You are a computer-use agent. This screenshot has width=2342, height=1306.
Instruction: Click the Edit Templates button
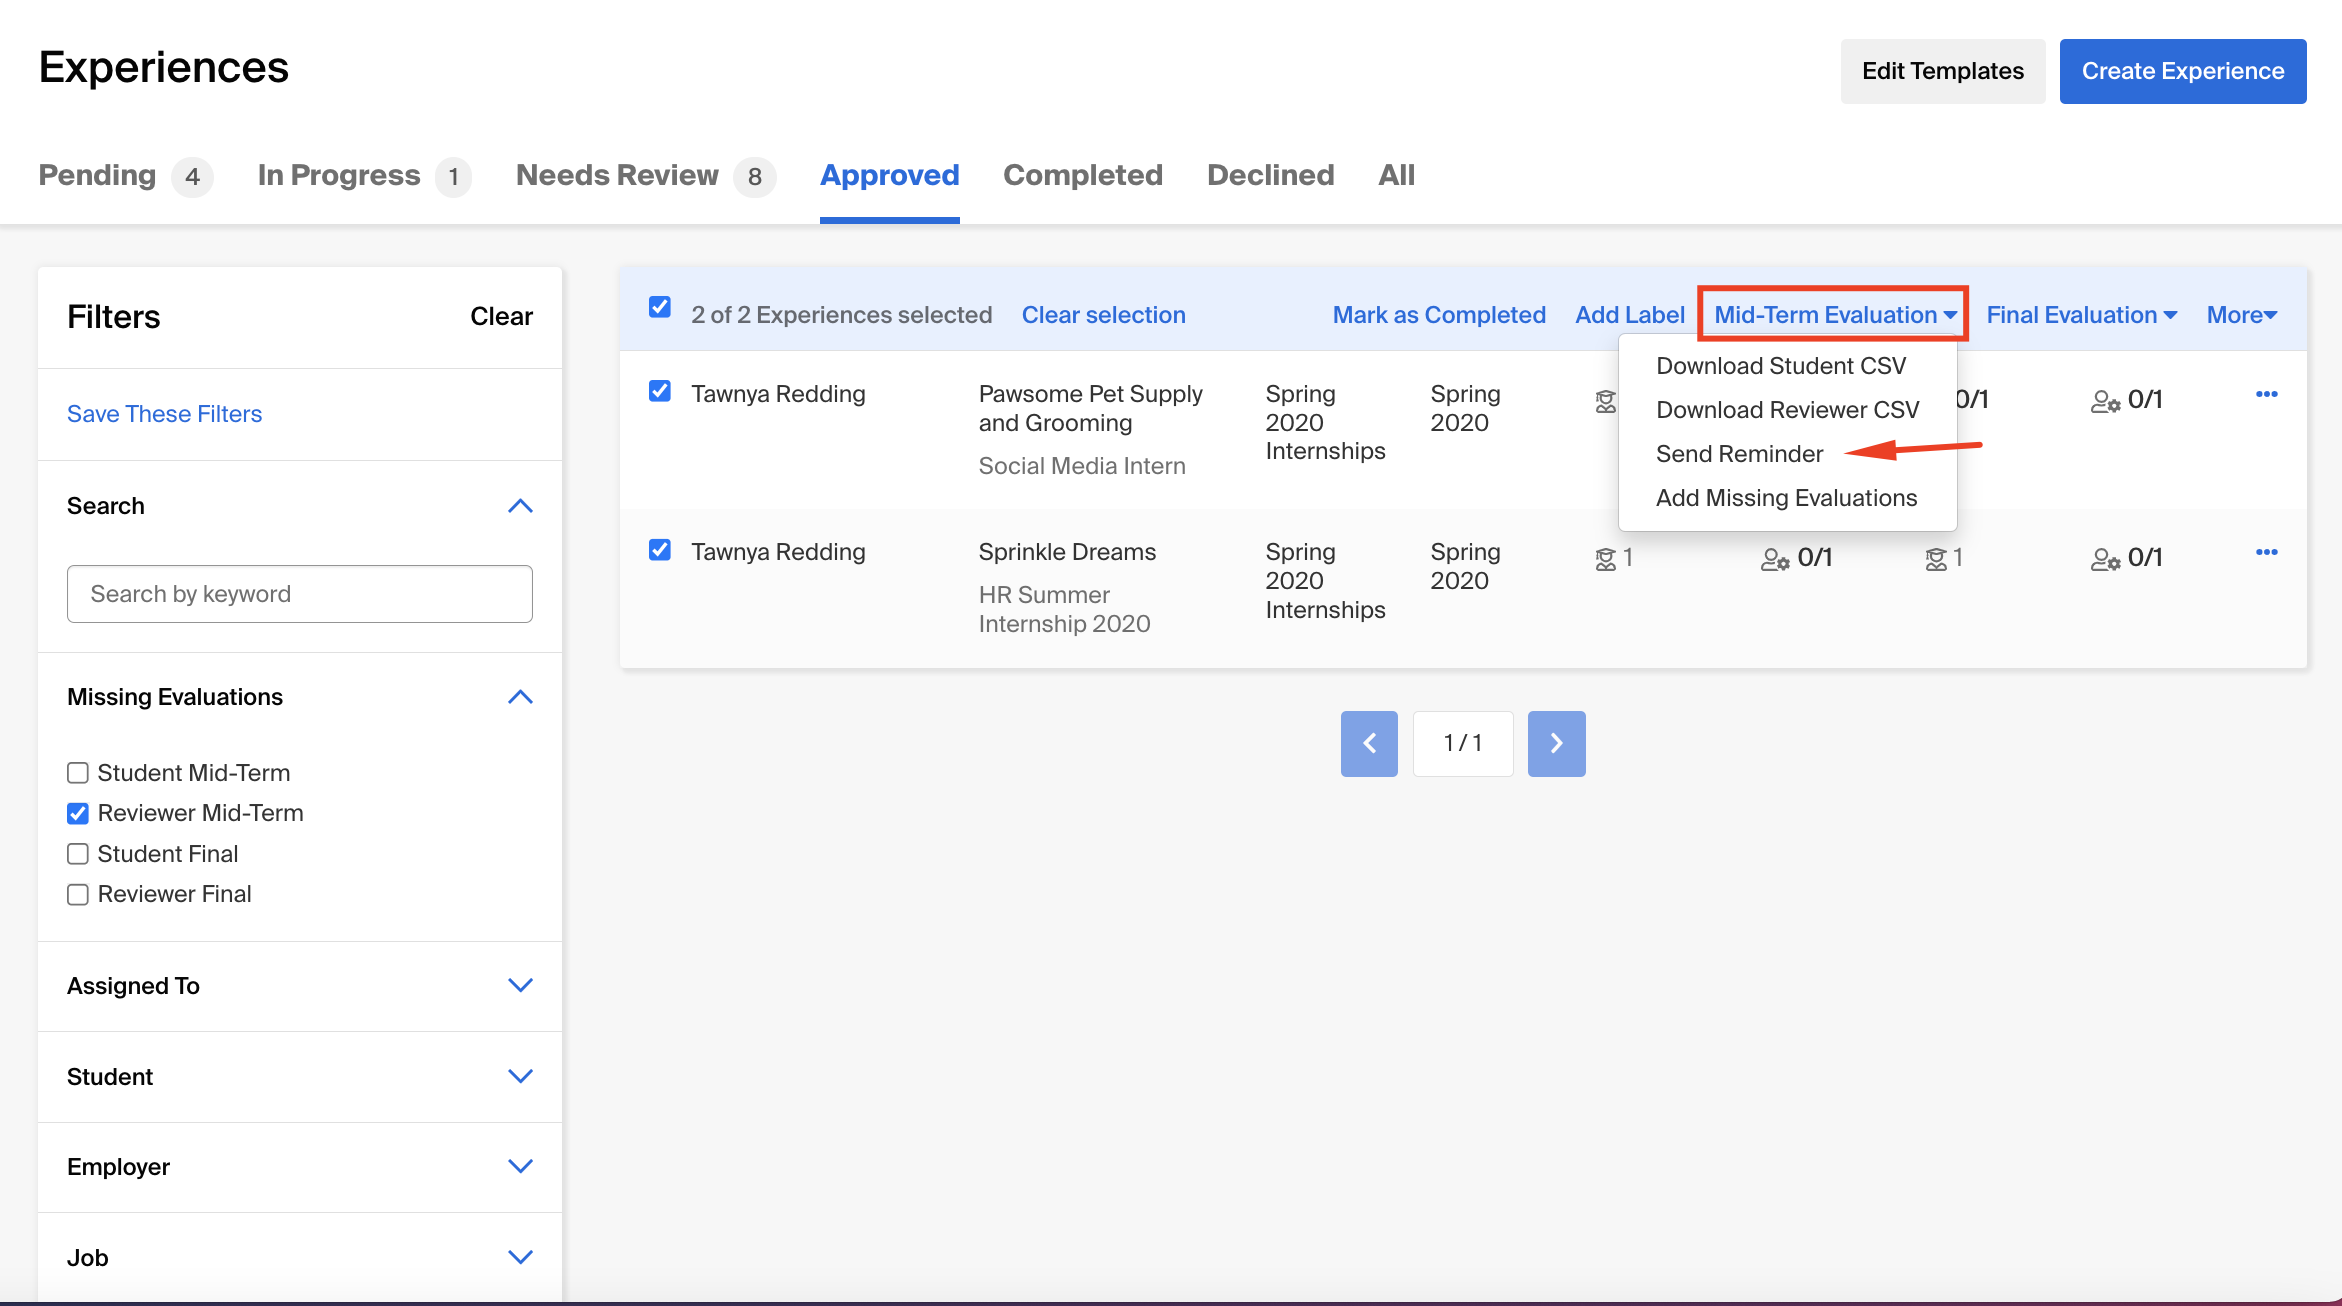pyautogui.click(x=1942, y=71)
